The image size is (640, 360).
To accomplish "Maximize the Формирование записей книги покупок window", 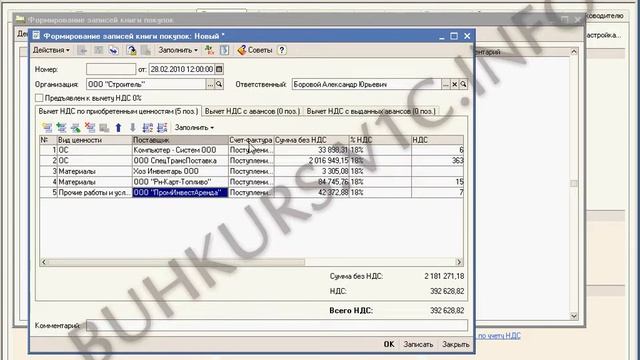I will (x=454, y=36).
